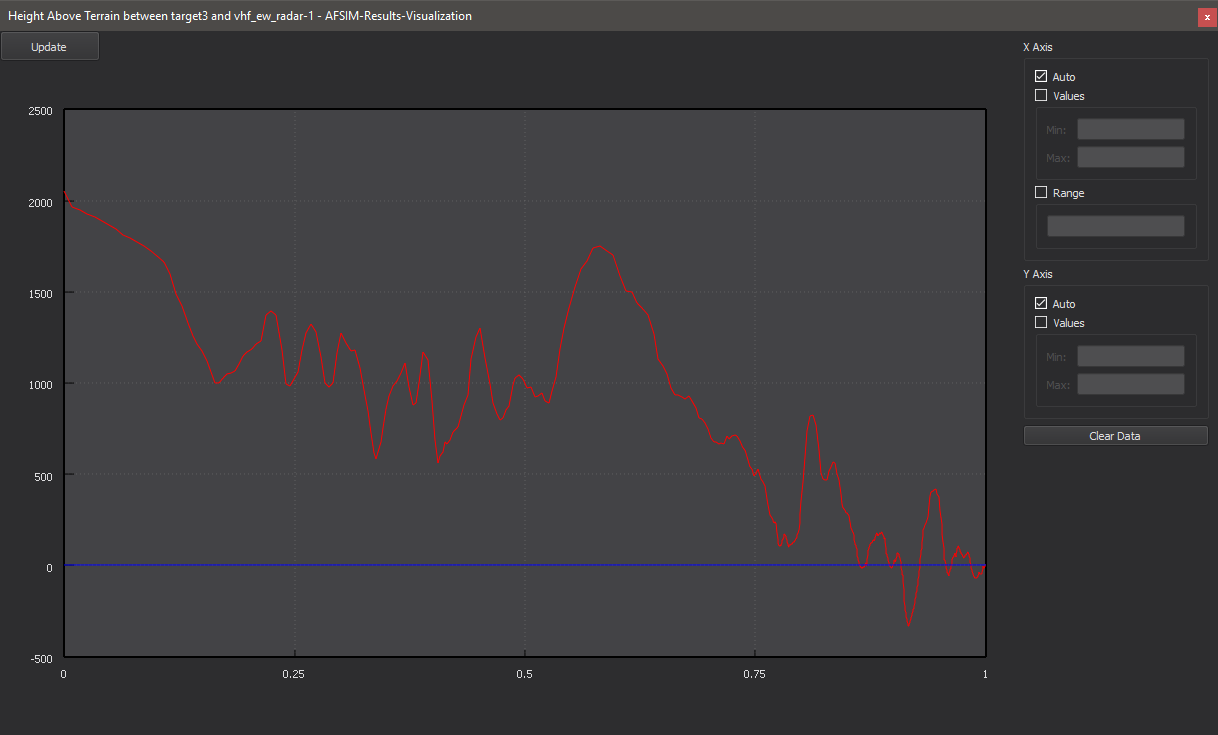Click the 0.25 x-axis tick label
The width and height of the screenshot is (1218, 735).
[x=294, y=674]
